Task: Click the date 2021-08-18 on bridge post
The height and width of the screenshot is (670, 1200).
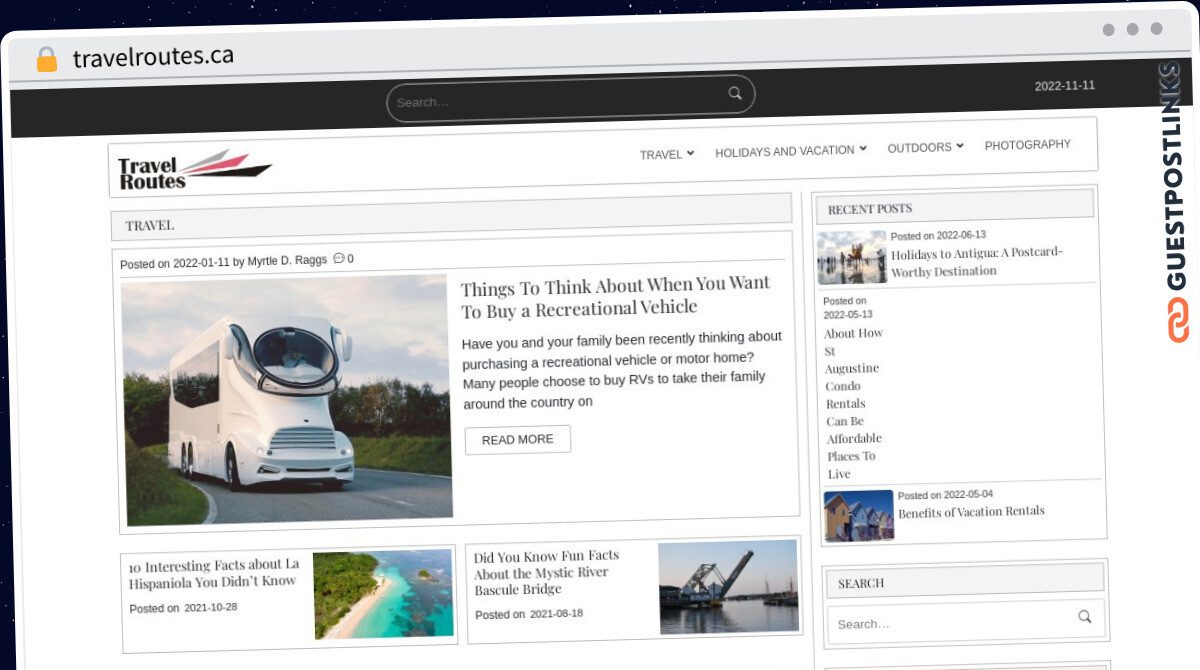Action: click(556, 613)
